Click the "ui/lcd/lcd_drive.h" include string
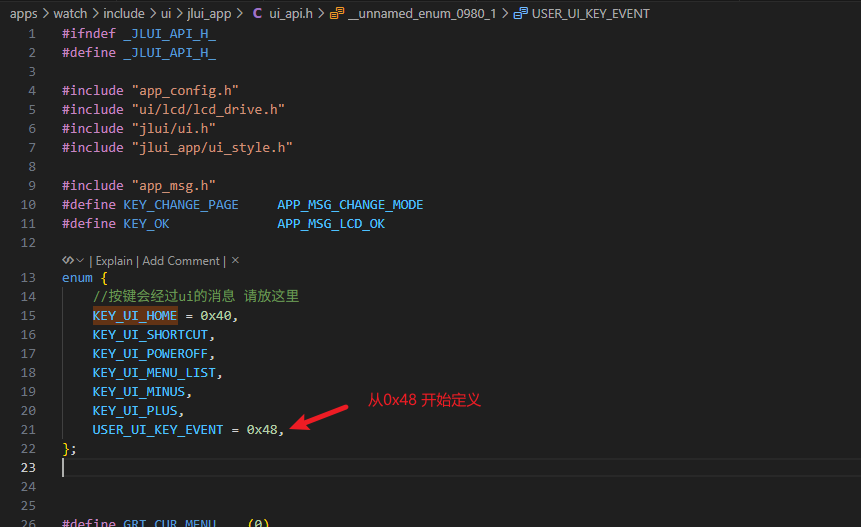861x527 pixels. [x=208, y=110]
